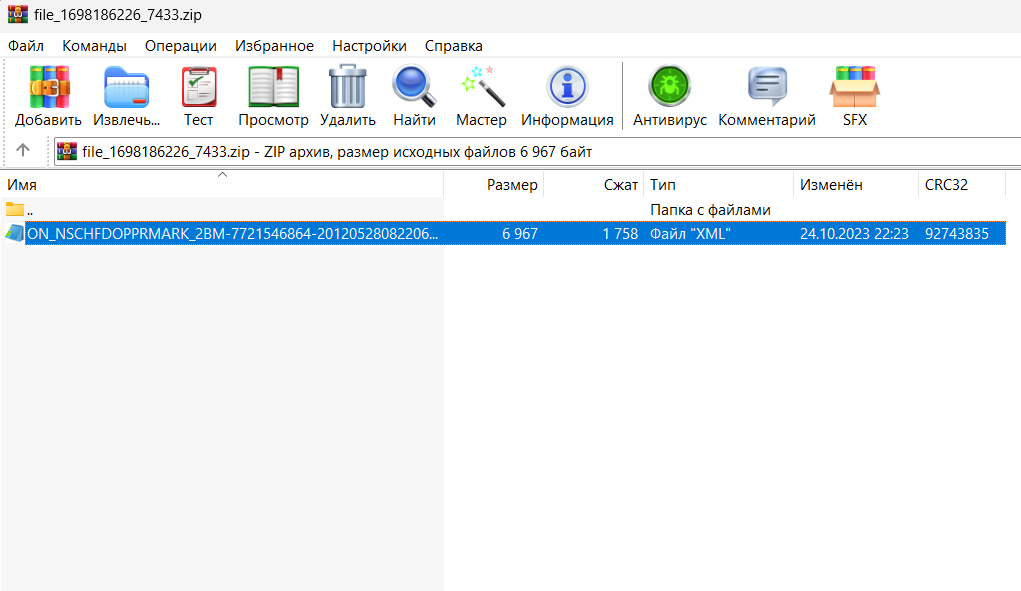This screenshot has width=1021, height=591.
Task: Click the Добавить (Add) toolbar icon
Action: point(49,87)
